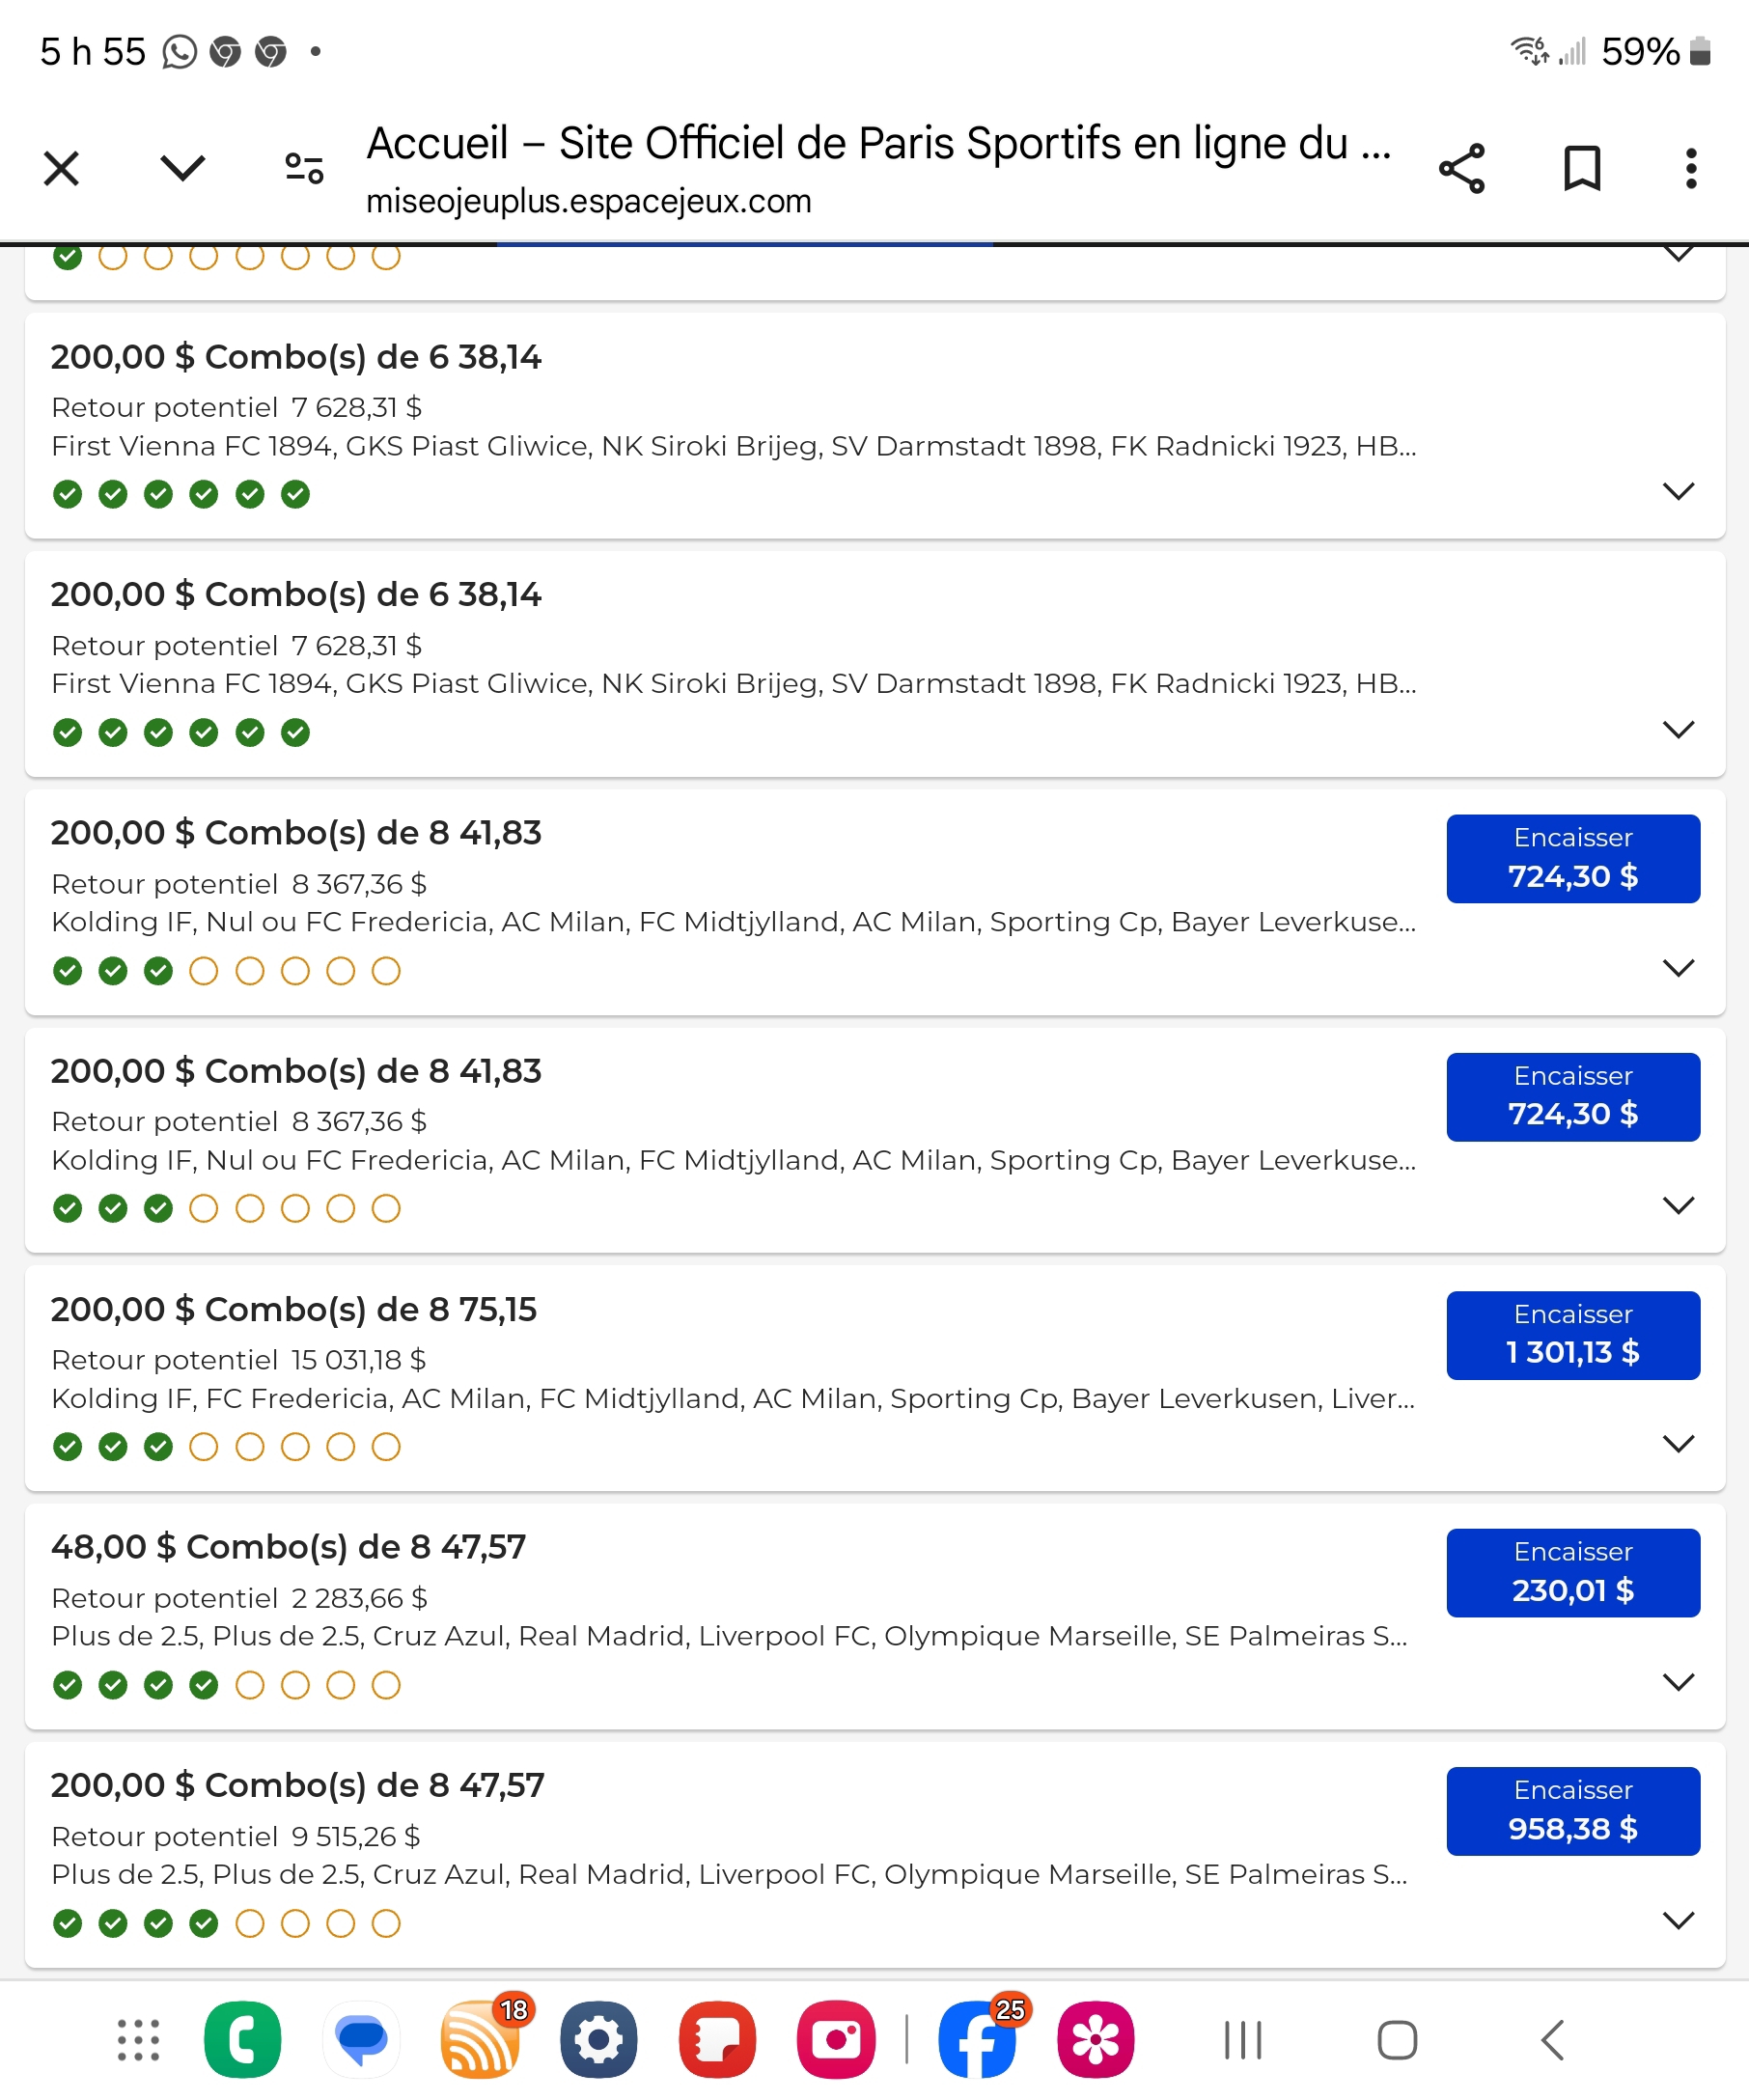Cash out the 230,01 $ bet
This screenshot has width=1749, height=2100.
tap(1572, 1573)
